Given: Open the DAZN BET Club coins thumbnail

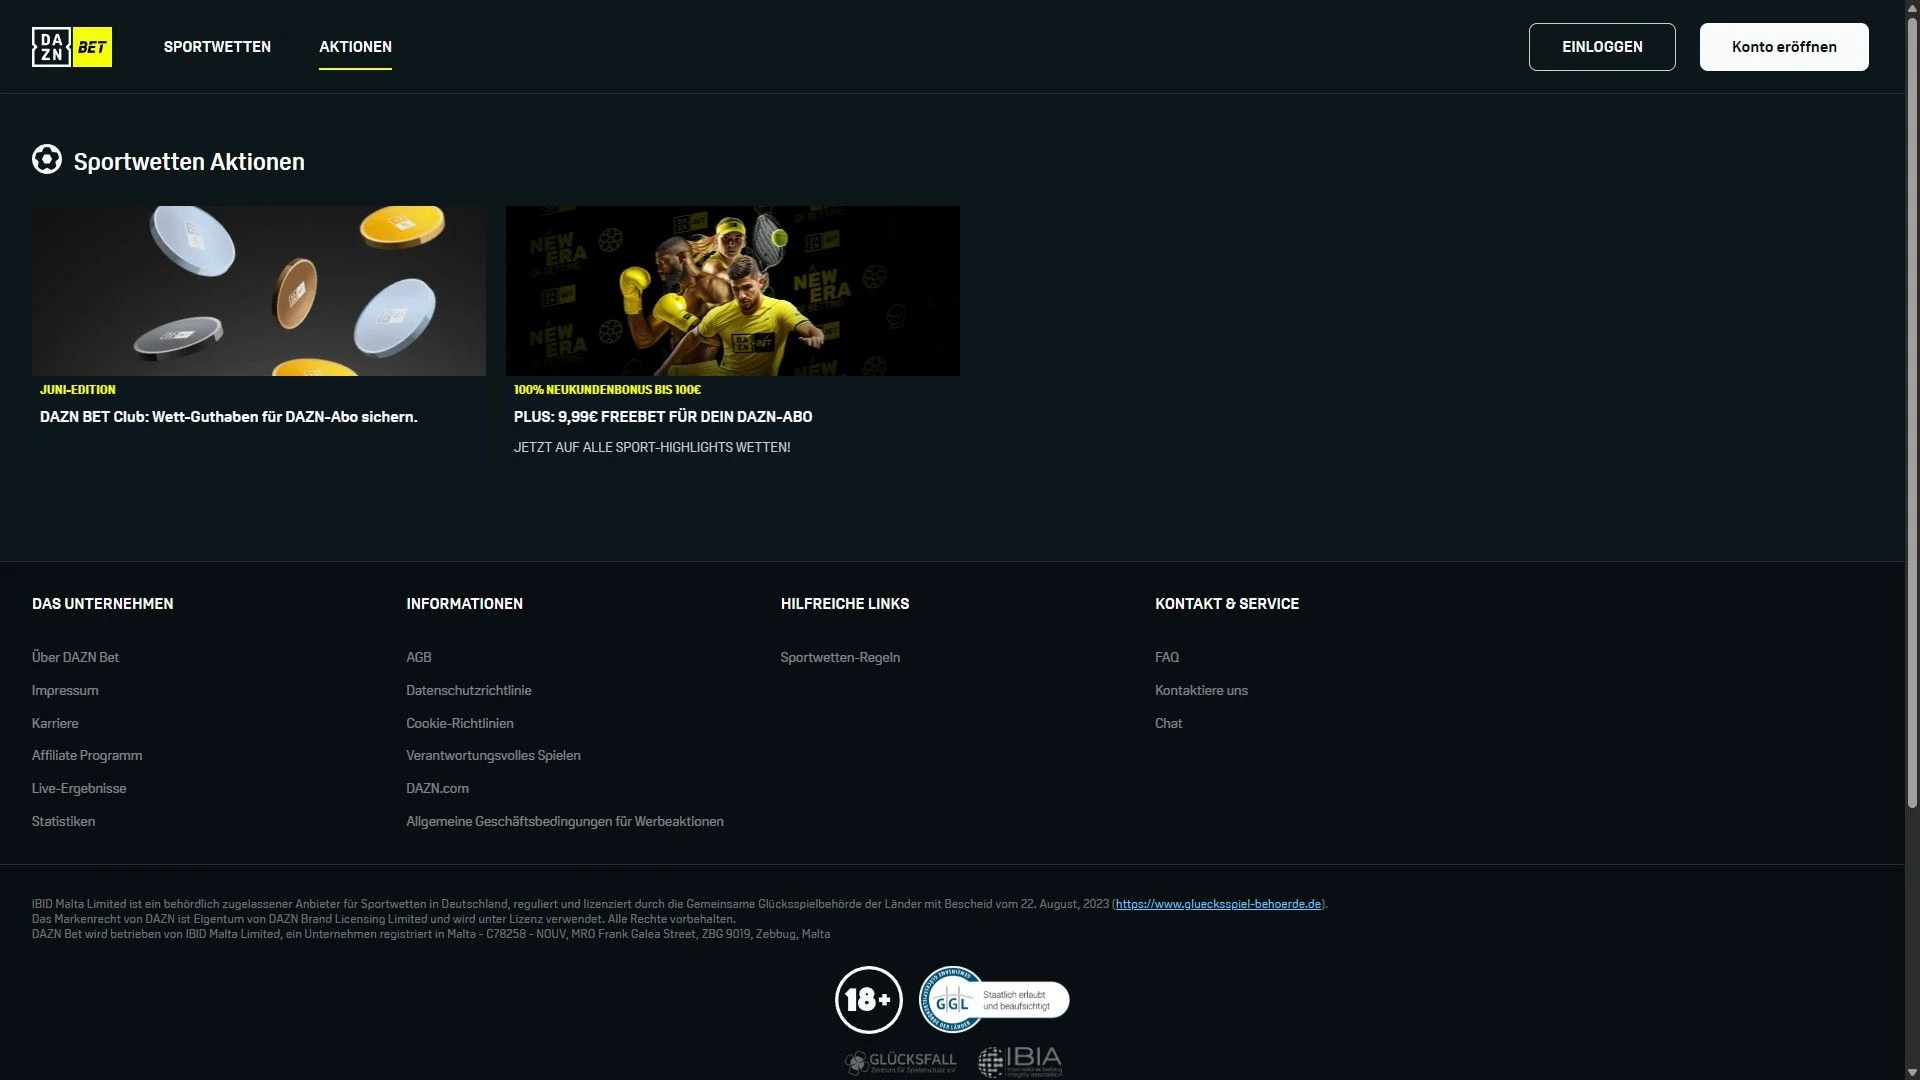Looking at the screenshot, I should pyautogui.click(x=258, y=291).
